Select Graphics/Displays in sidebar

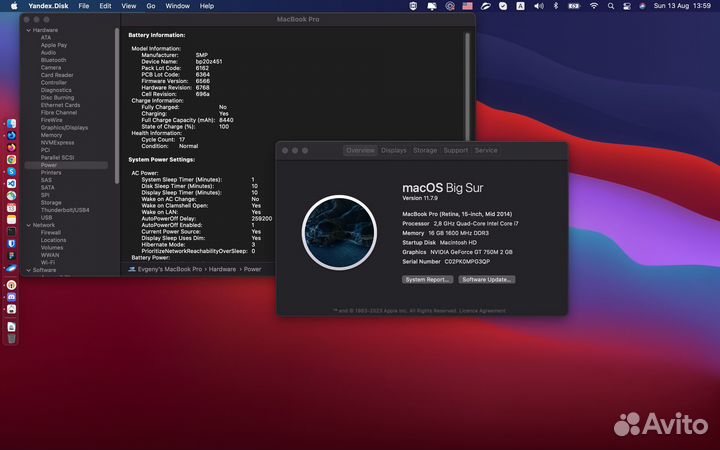click(x=64, y=128)
